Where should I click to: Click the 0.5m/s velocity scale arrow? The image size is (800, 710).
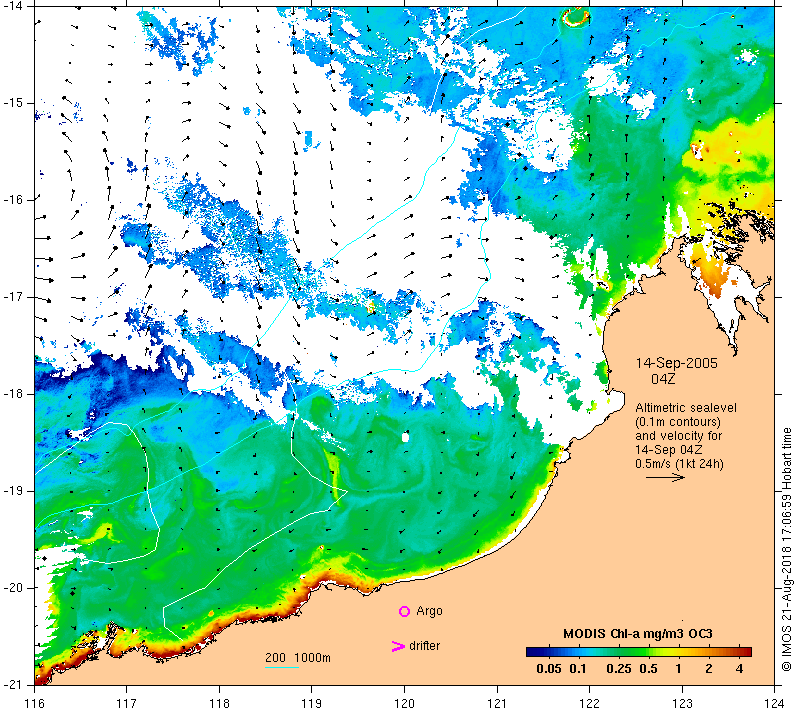click(x=665, y=477)
